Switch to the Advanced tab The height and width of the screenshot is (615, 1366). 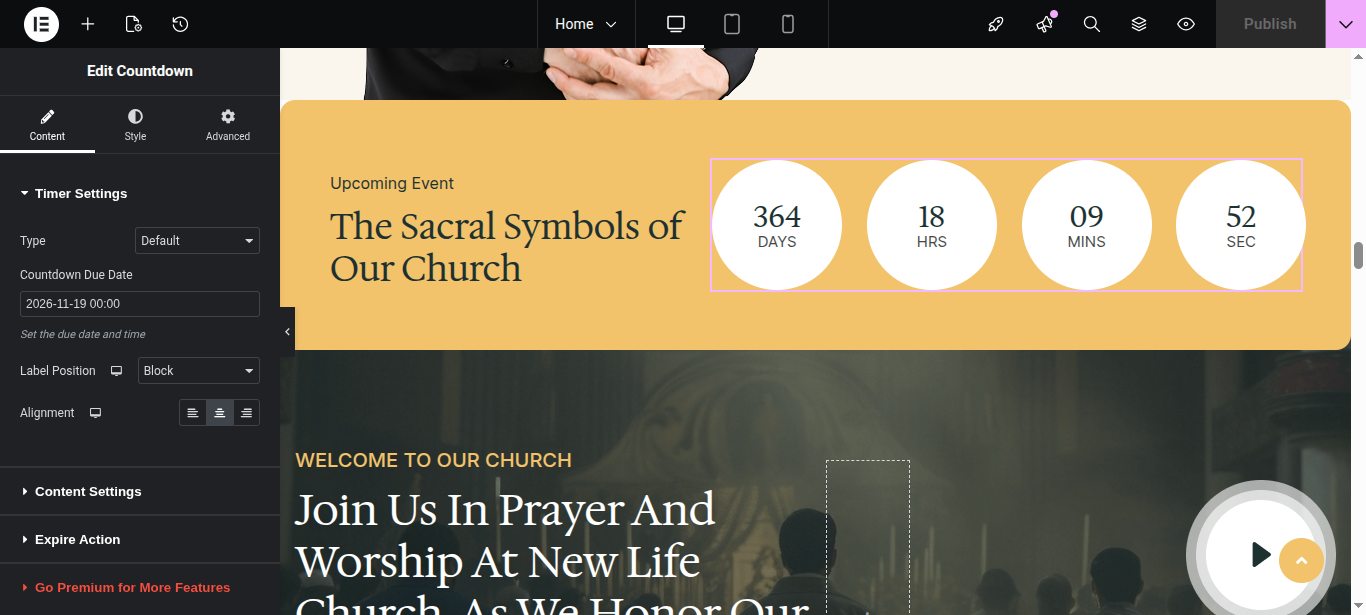[x=228, y=125]
